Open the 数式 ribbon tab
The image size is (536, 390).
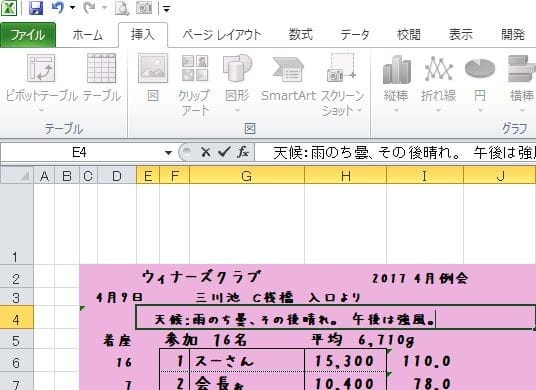[x=300, y=35]
